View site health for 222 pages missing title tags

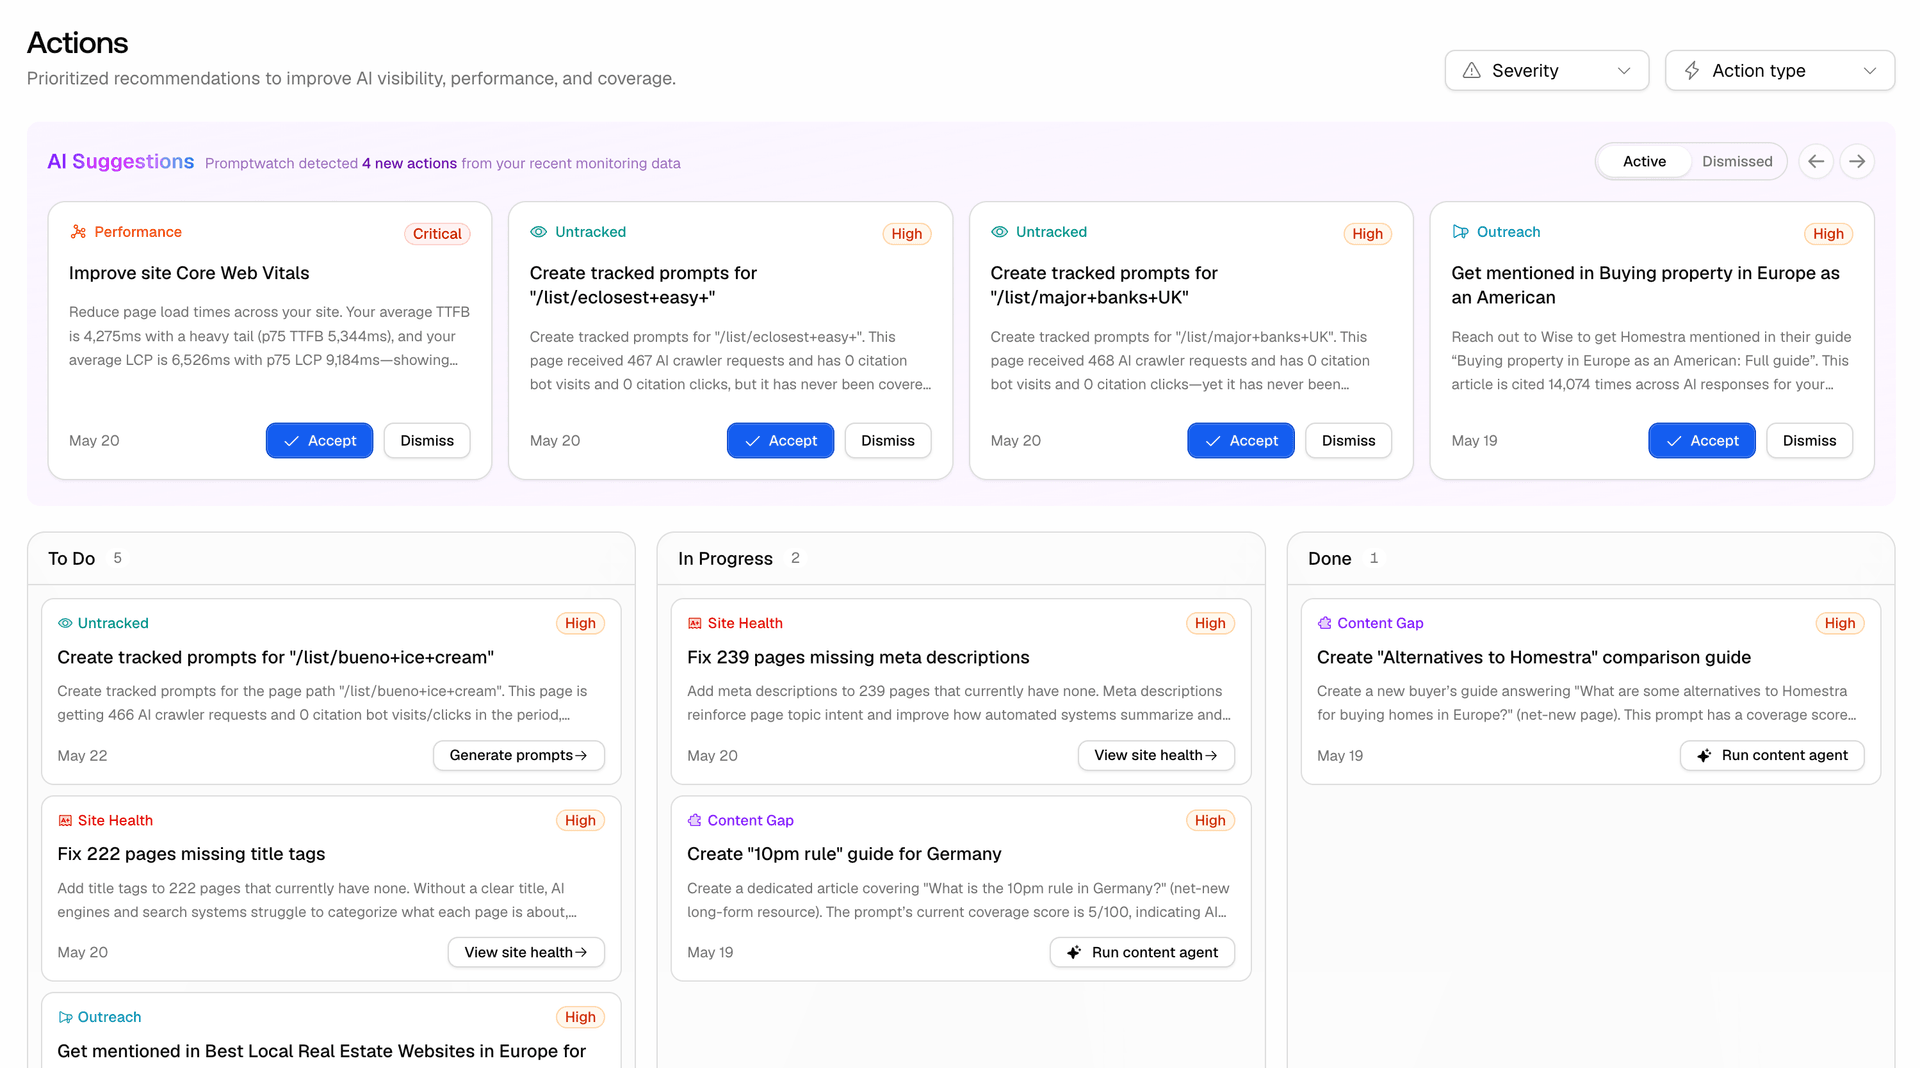526,952
